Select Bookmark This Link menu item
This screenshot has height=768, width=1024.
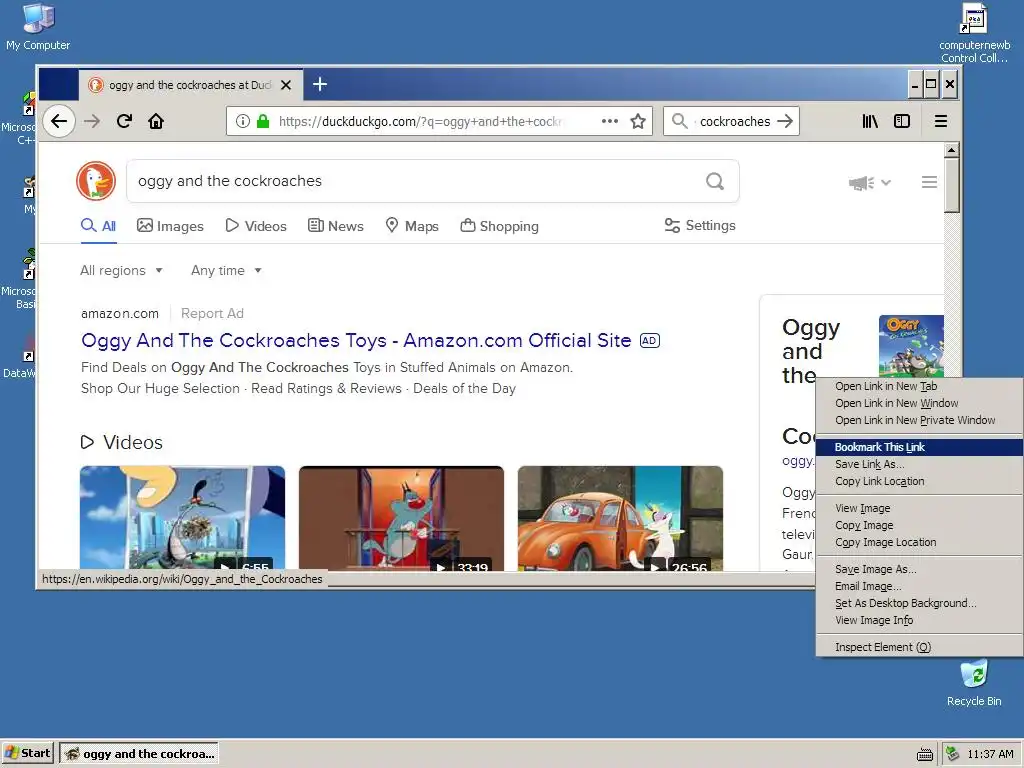click(x=919, y=447)
